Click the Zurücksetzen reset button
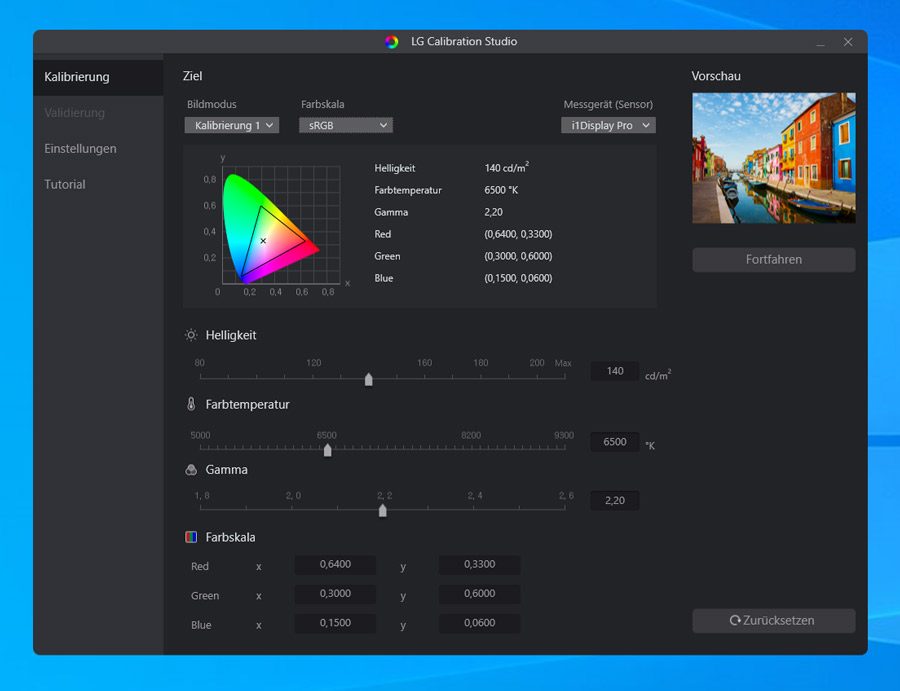This screenshot has height=691, width=900. pyautogui.click(x=774, y=620)
